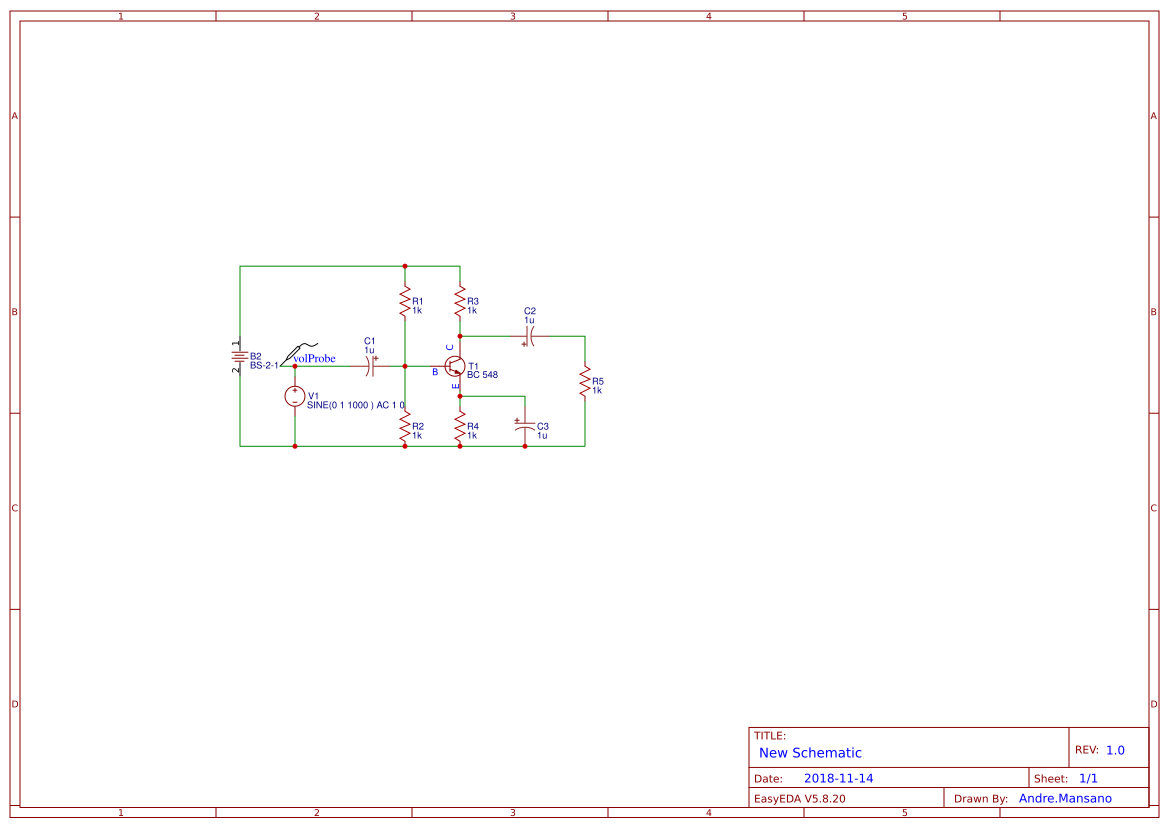Click the Drawn By name Andre.Mansano
Screen dimensions: 1169x828
coord(1065,798)
